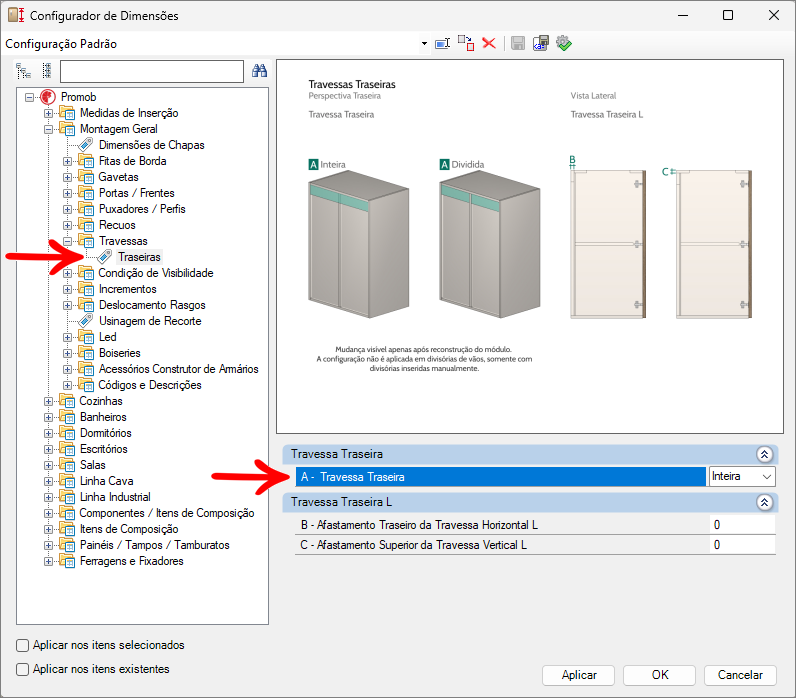Select the Incrementos tree item

pos(127,289)
